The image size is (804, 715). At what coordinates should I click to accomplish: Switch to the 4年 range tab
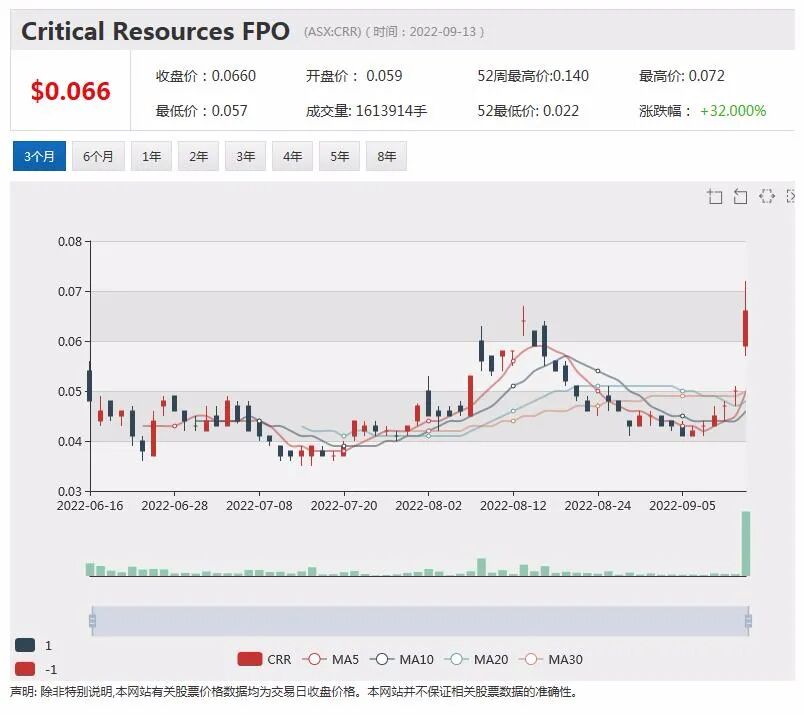click(292, 156)
